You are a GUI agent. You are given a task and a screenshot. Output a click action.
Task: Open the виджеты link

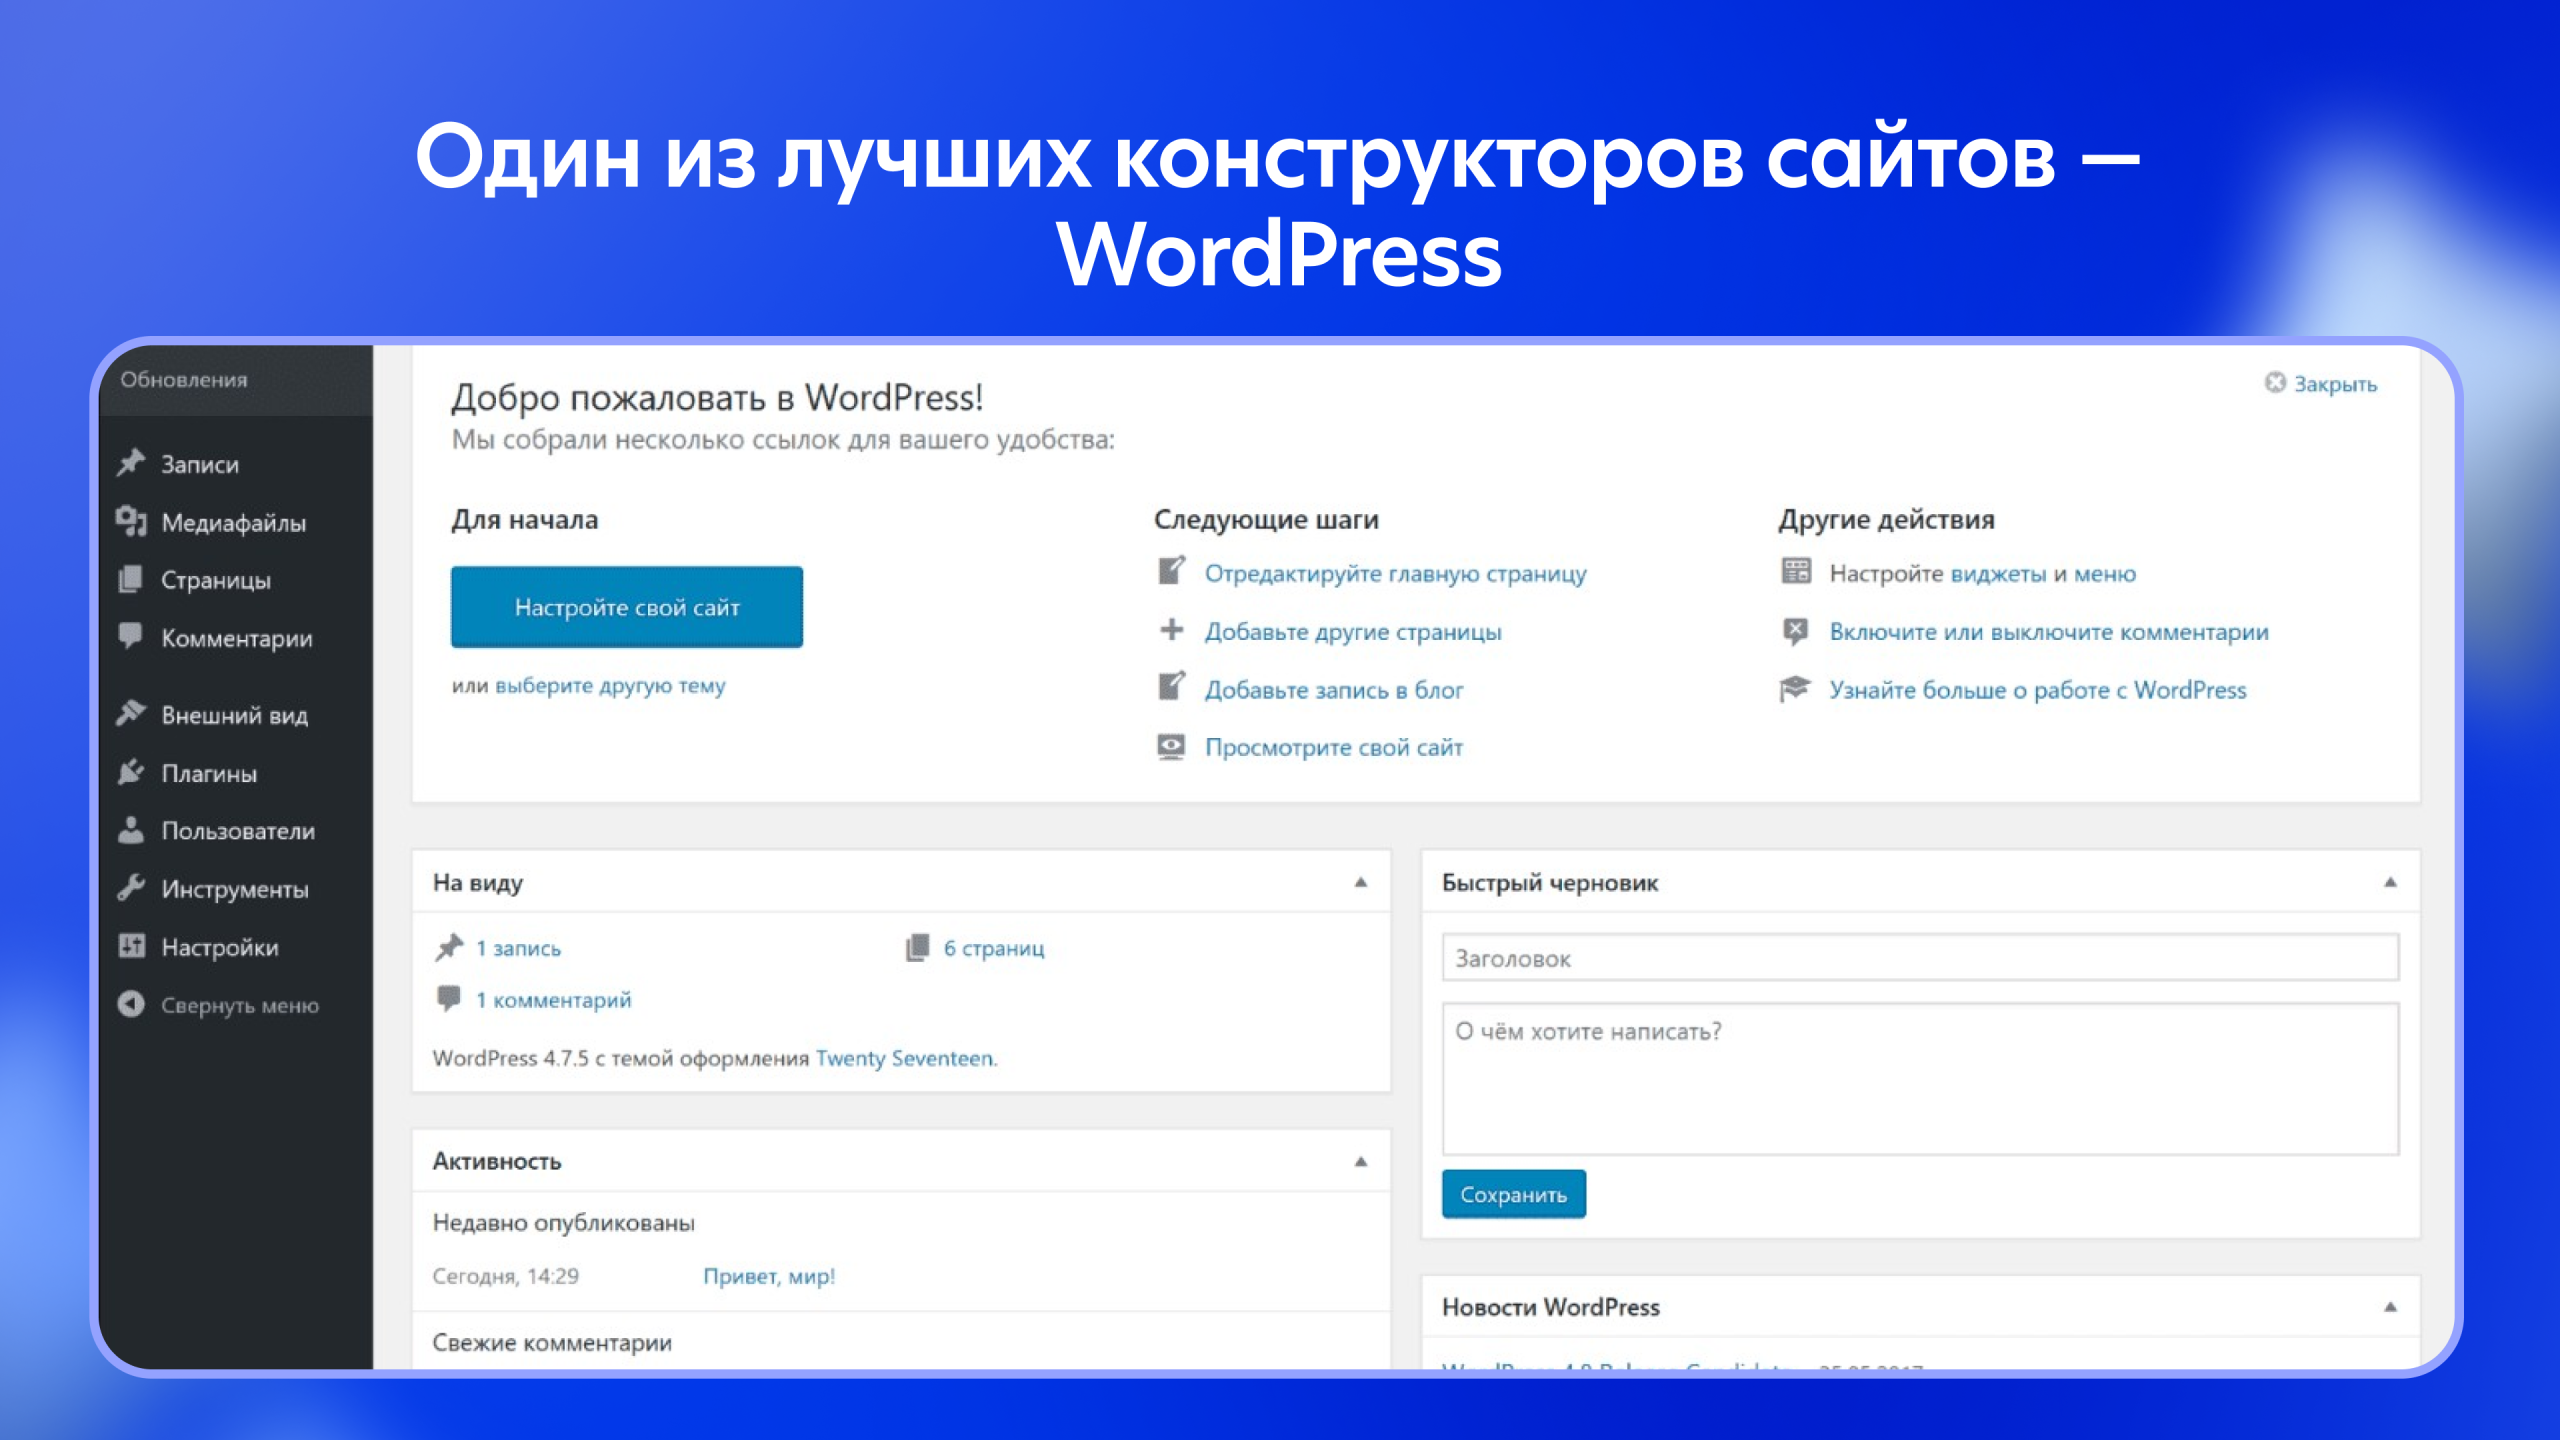(1998, 574)
